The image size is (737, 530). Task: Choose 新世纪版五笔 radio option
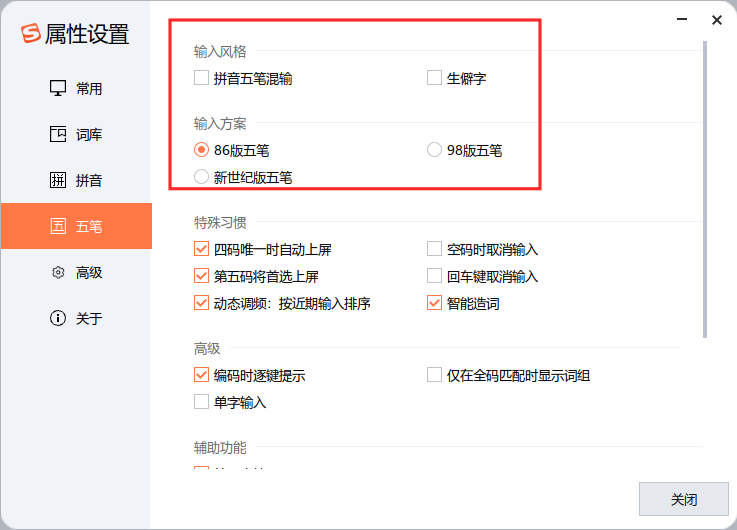[201, 177]
